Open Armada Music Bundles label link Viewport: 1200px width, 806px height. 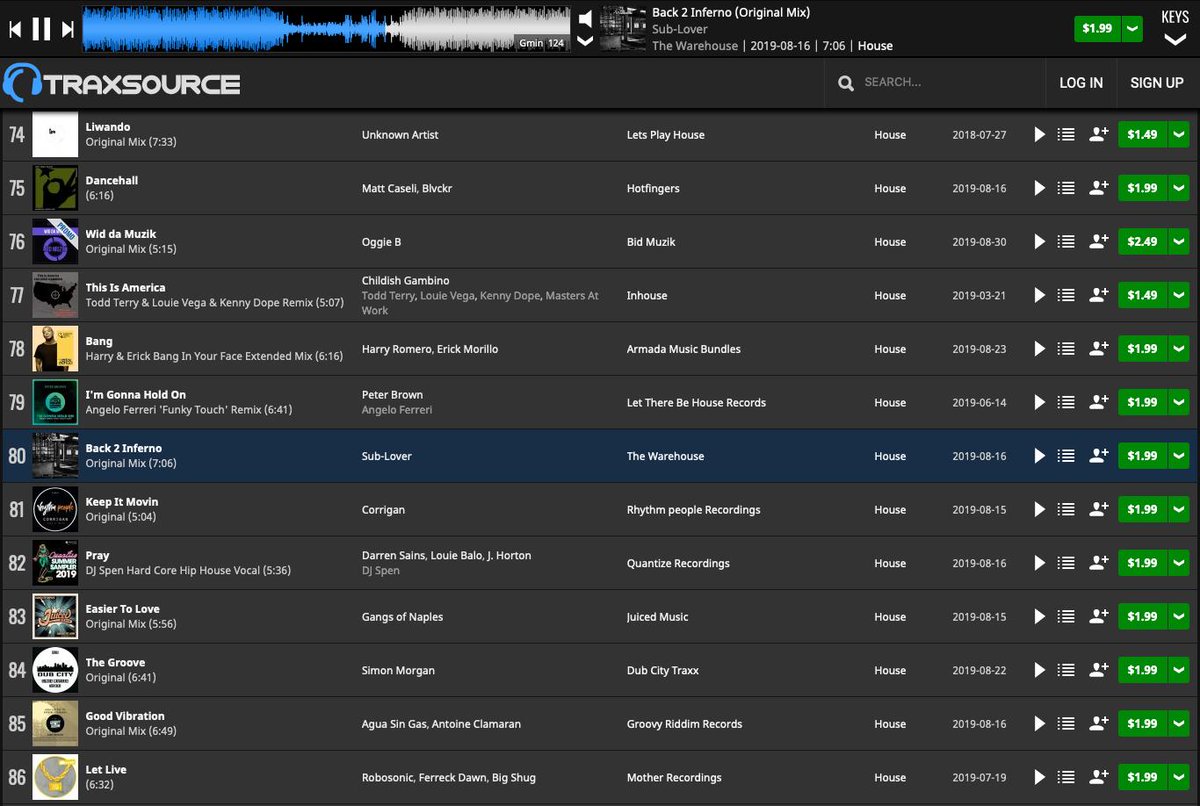(x=684, y=349)
